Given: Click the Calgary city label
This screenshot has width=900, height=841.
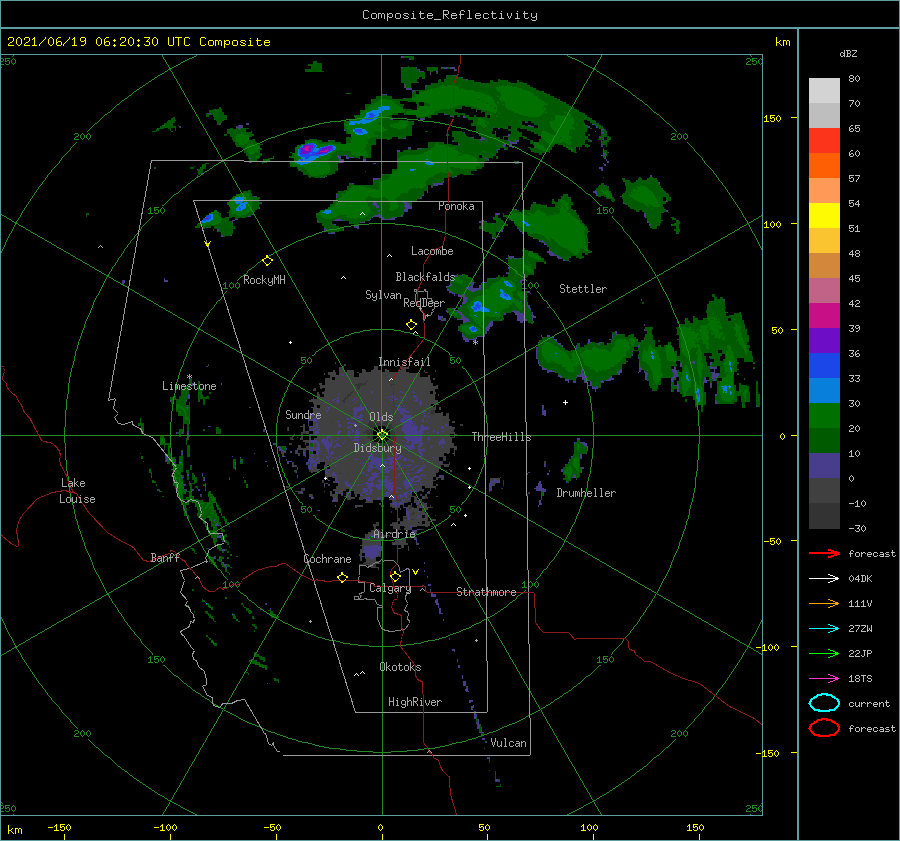Looking at the screenshot, I should click(390, 588).
